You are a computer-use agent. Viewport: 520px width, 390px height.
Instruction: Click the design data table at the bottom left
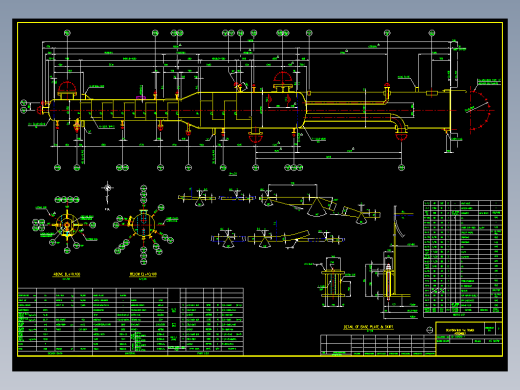(x=130, y=322)
